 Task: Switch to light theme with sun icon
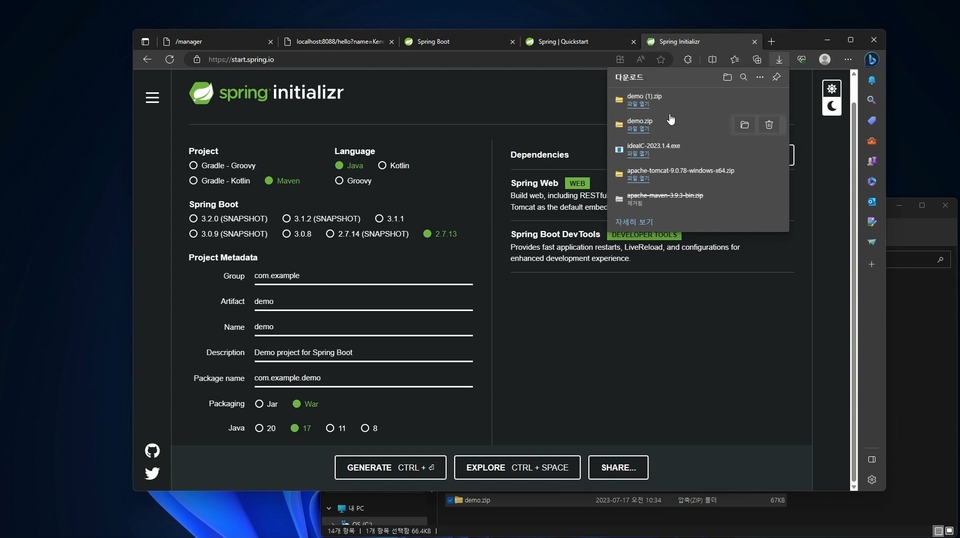tap(831, 89)
